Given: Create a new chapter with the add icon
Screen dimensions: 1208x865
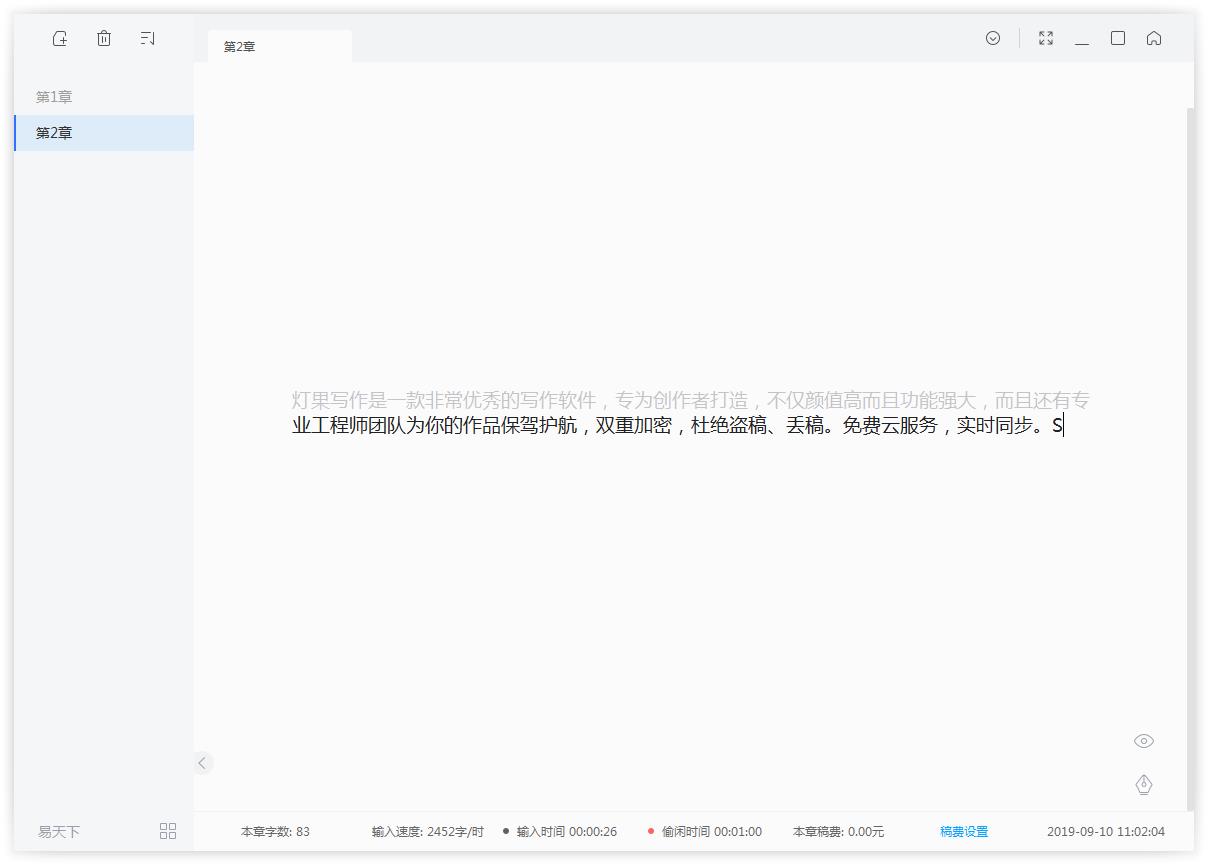Looking at the screenshot, I should click(60, 38).
